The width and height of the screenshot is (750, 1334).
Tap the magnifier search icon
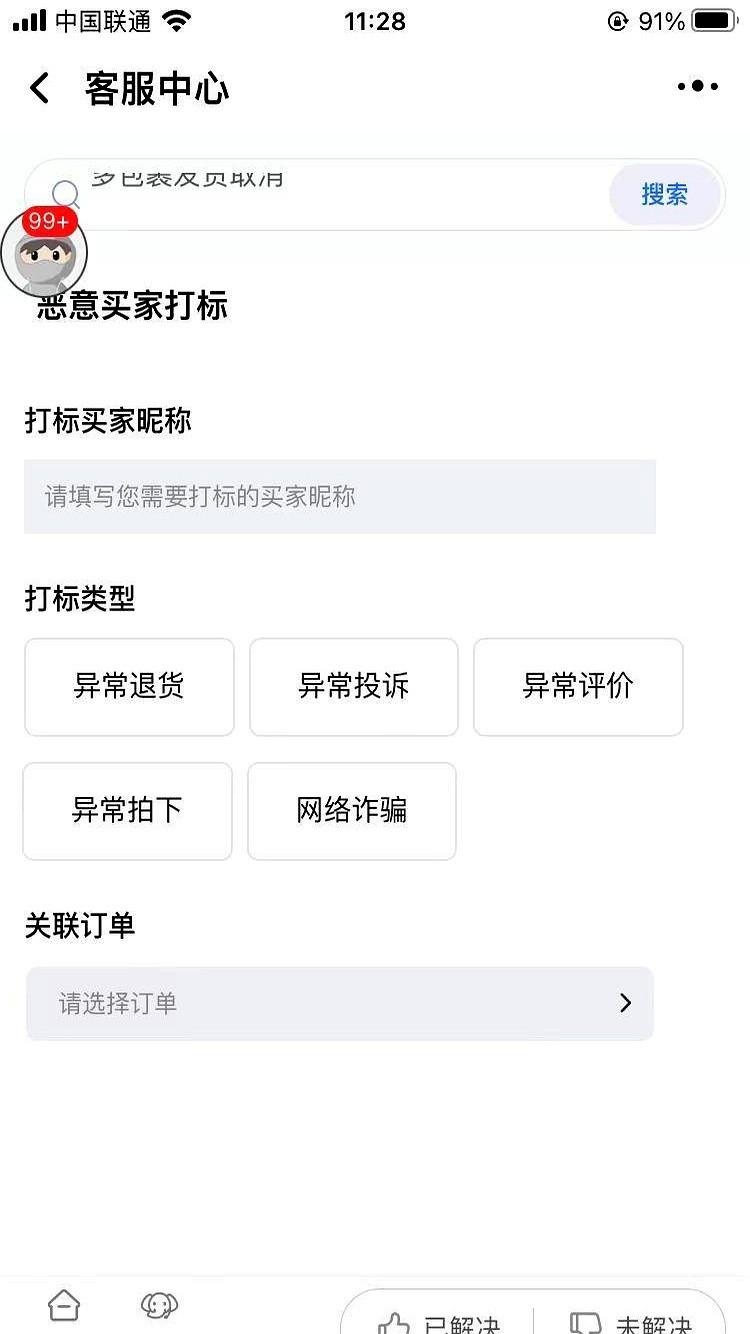click(65, 193)
